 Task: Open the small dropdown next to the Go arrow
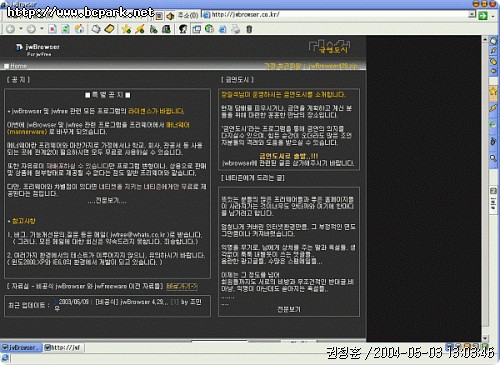[493, 16]
